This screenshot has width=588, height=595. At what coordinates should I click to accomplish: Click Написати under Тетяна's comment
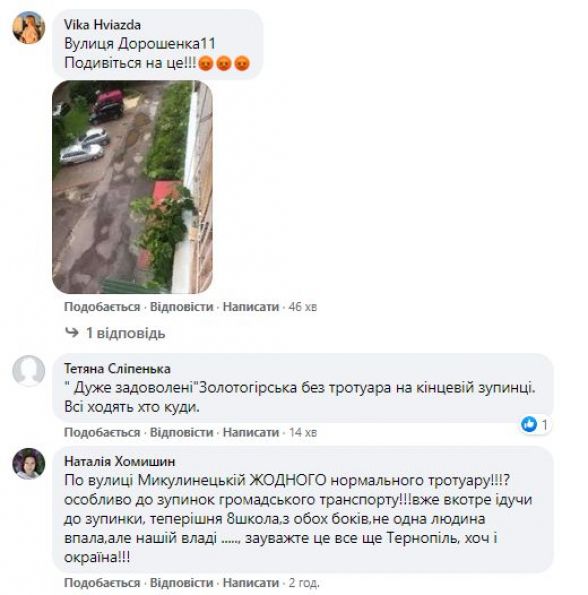[x=251, y=432]
